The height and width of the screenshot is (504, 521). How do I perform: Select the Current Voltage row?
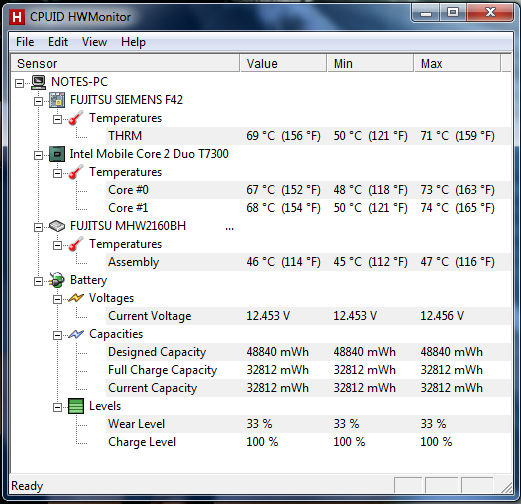pos(309,316)
